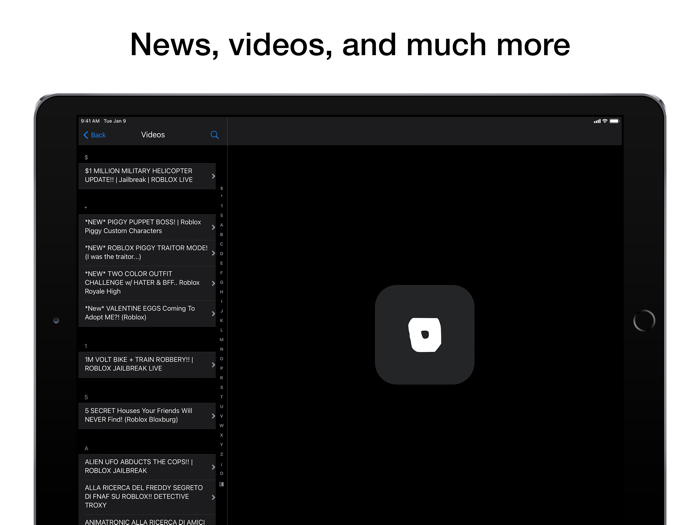This screenshot has height=525, width=700.
Task: Go back using the Back button
Action: pyautogui.click(x=95, y=135)
